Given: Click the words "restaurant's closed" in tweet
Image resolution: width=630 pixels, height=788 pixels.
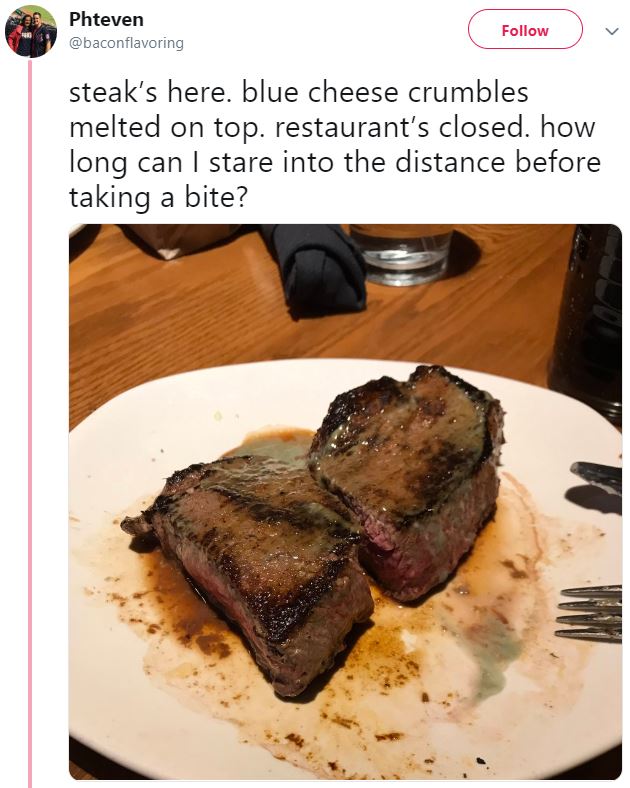Looking at the screenshot, I should (x=402, y=128).
